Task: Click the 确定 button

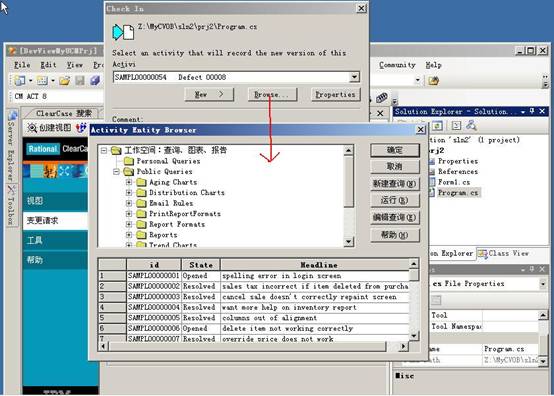Action: click(x=395, y=150)
